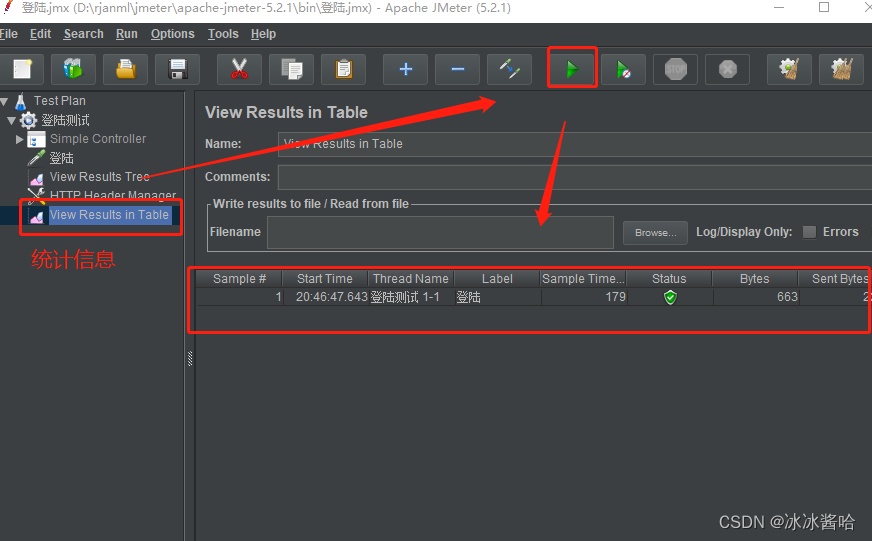
Task: Select Test Plan in the tree
Action: click(x=60, y=101)
